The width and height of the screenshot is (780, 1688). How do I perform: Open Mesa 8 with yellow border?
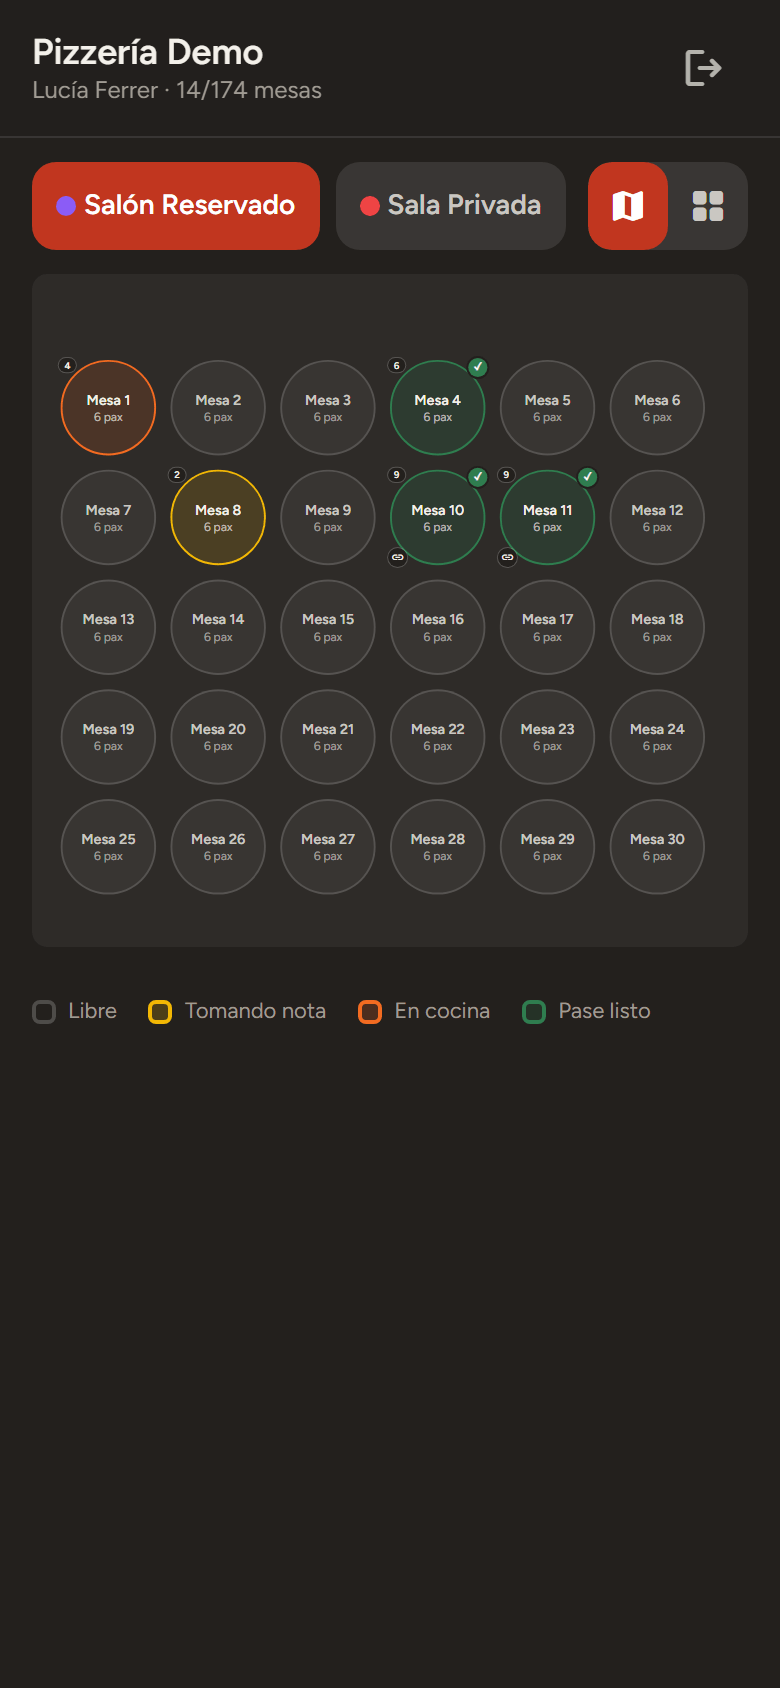click(x=218, y=518)
